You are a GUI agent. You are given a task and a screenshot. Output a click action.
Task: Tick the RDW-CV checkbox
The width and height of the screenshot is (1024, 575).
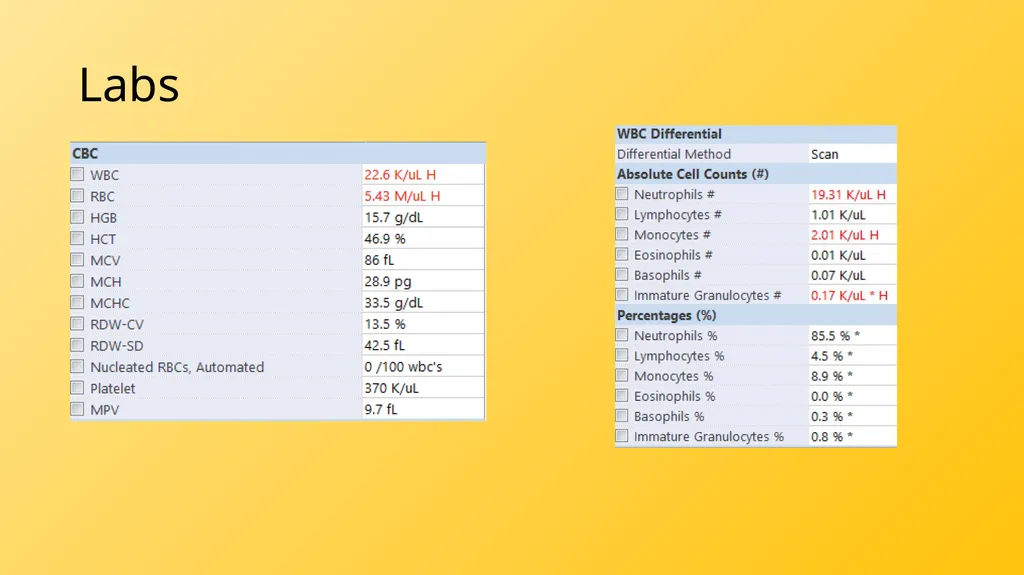[77, 324]
